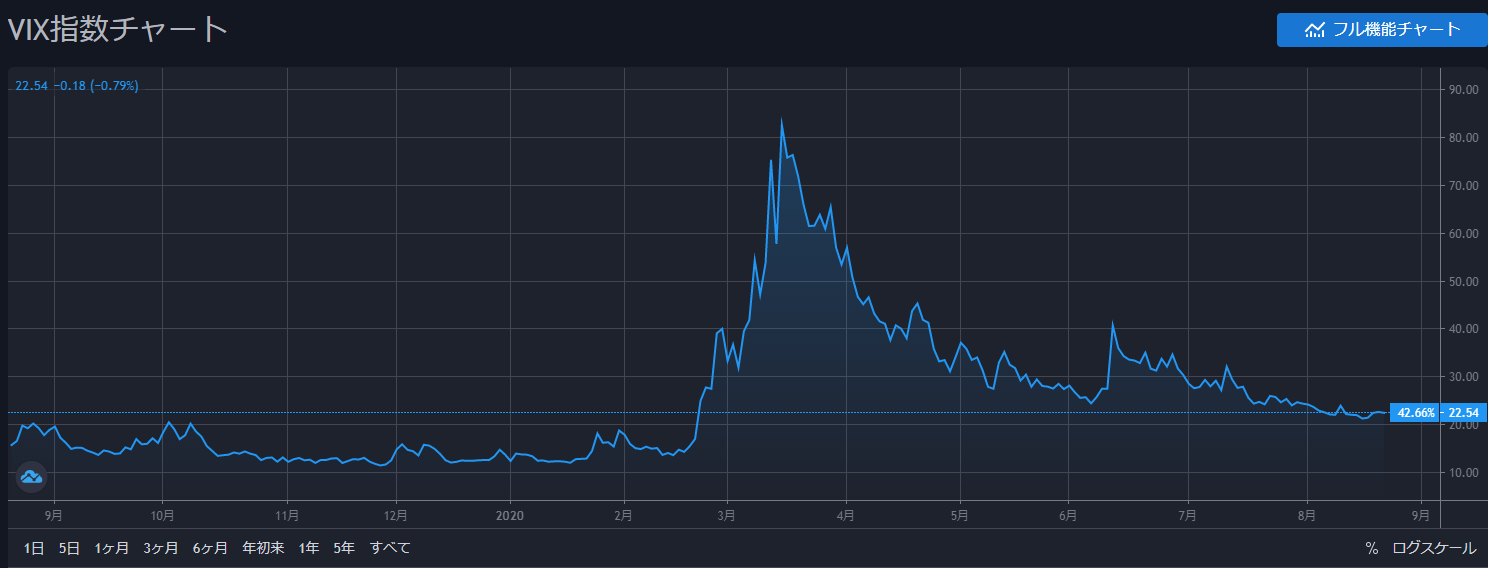Click the 2020 marker on time axis
This screenshot has width=1488, height=568.
(510, 516)
